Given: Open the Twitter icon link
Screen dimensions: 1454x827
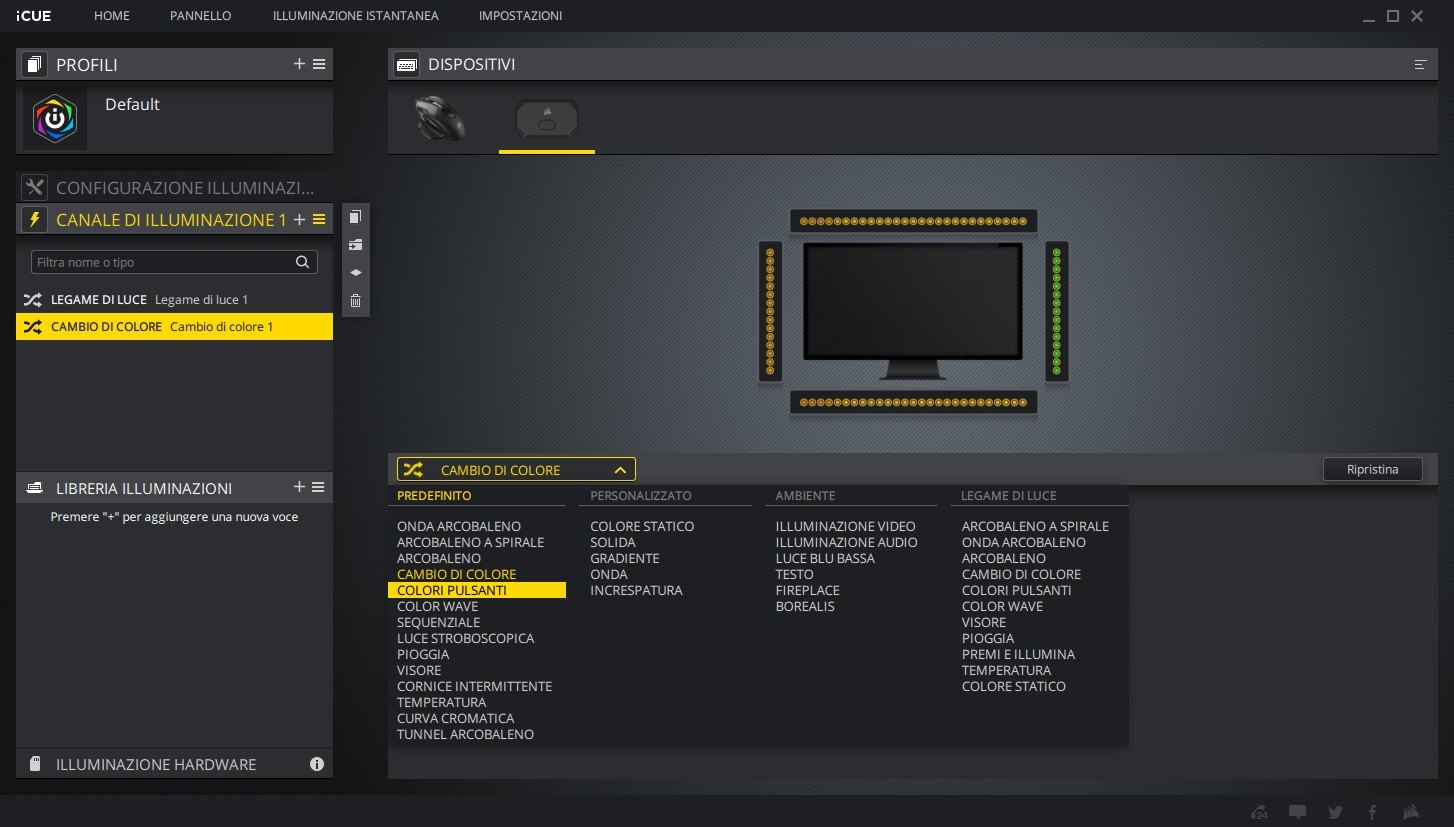Looking at the screenshot, I should [x=1335, y=812].
